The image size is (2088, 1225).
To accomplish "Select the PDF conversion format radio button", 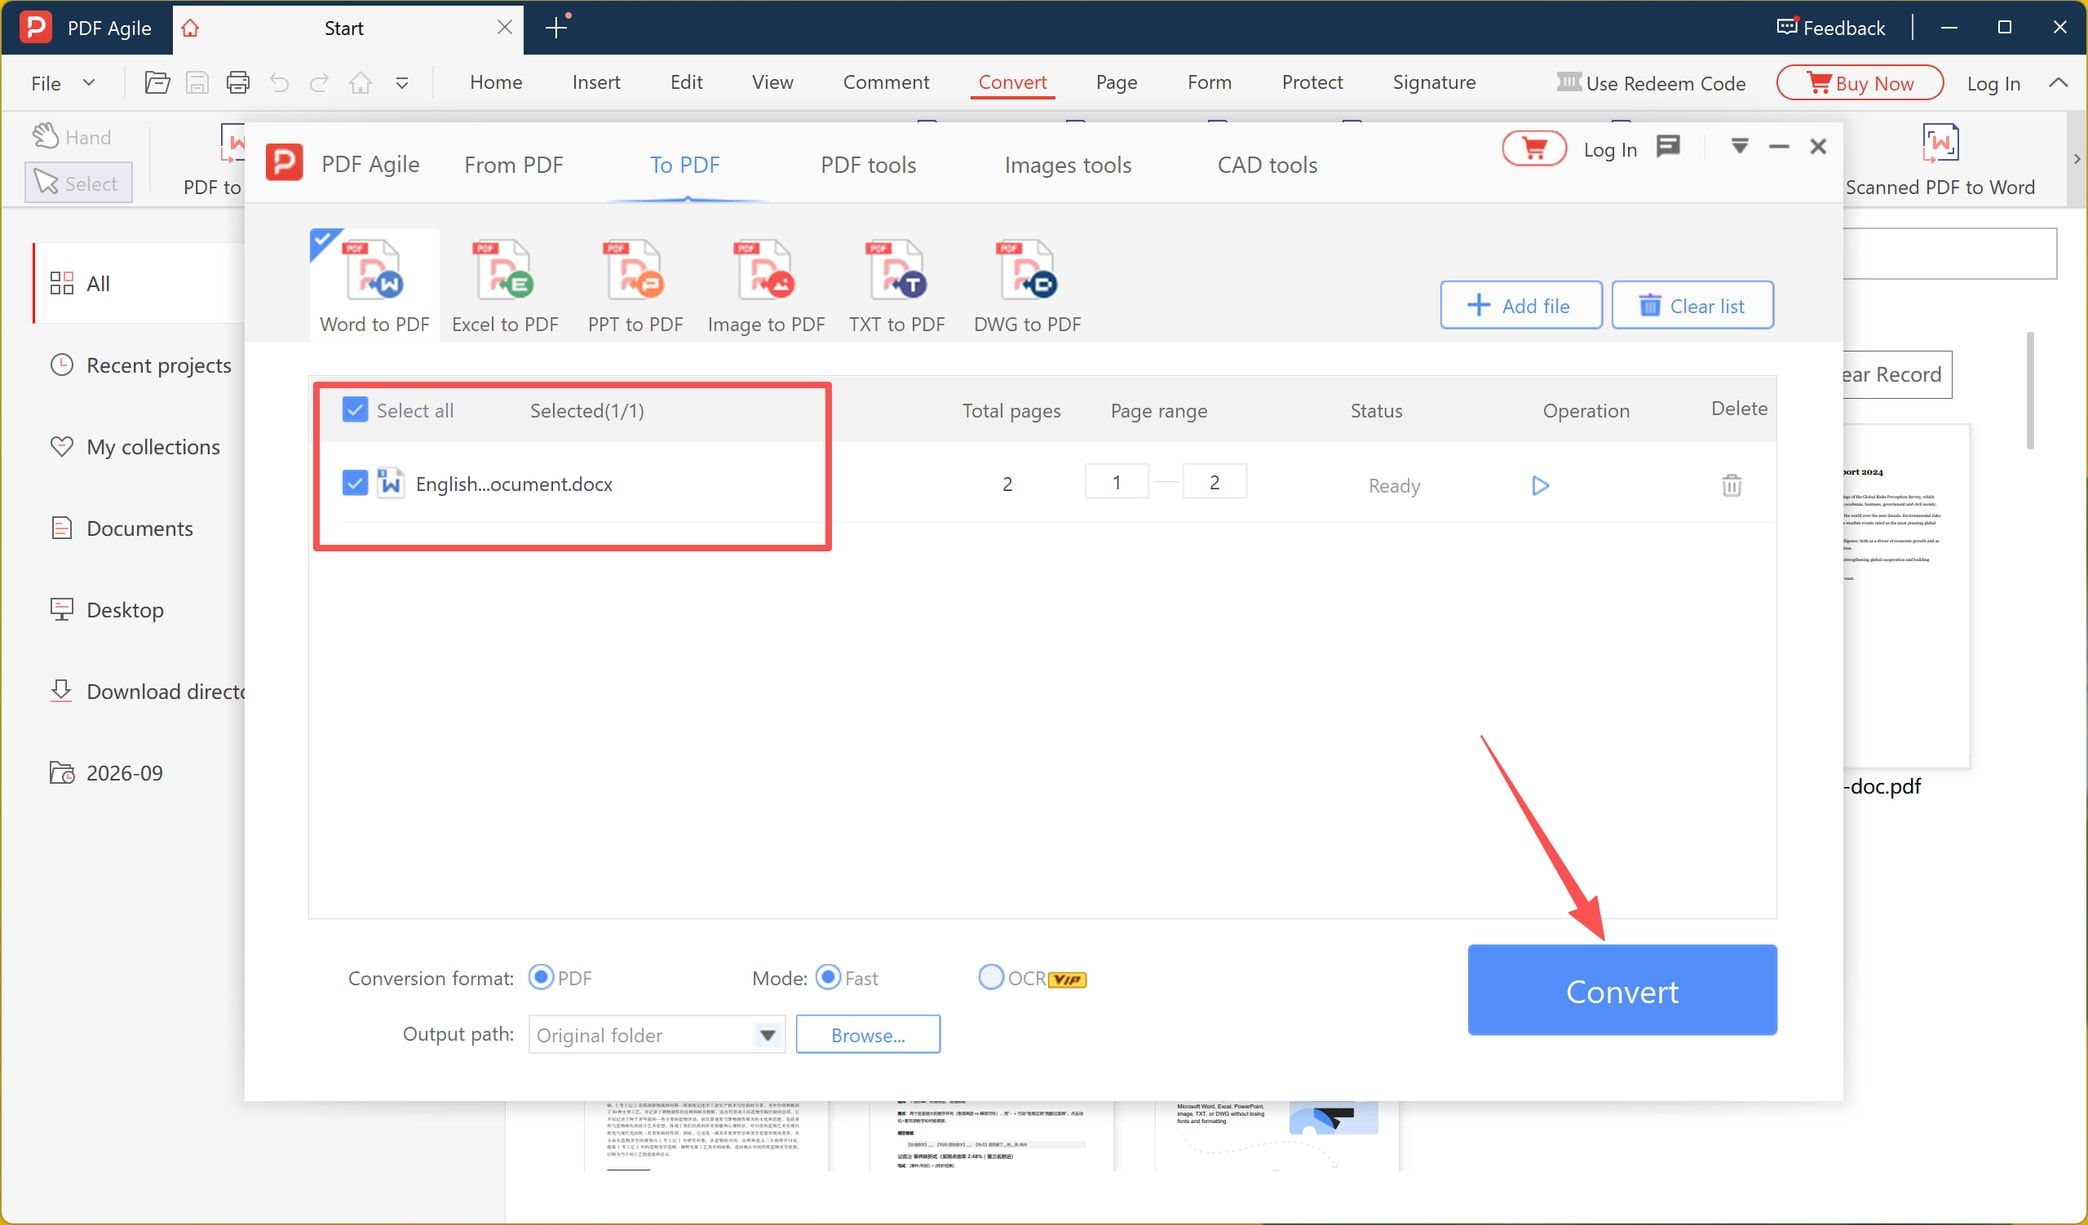I will [541, 977].
